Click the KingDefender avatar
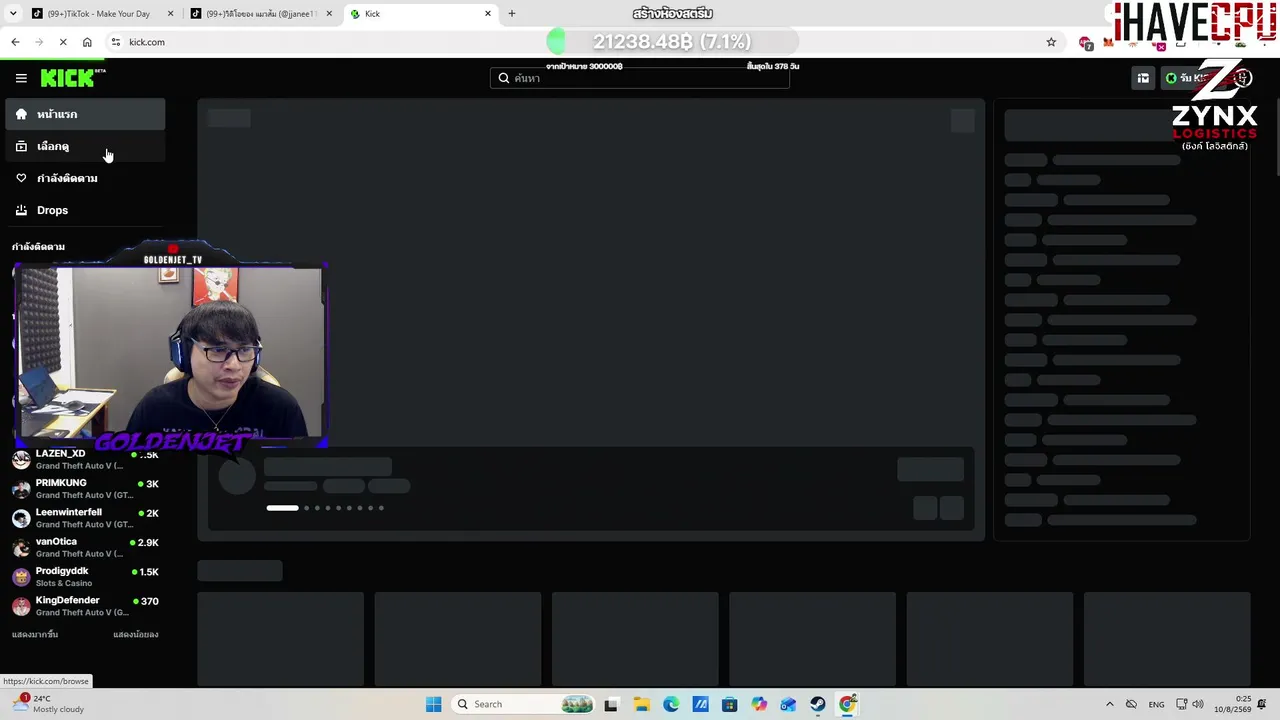The image size is (1280, 720). point(21,607)
